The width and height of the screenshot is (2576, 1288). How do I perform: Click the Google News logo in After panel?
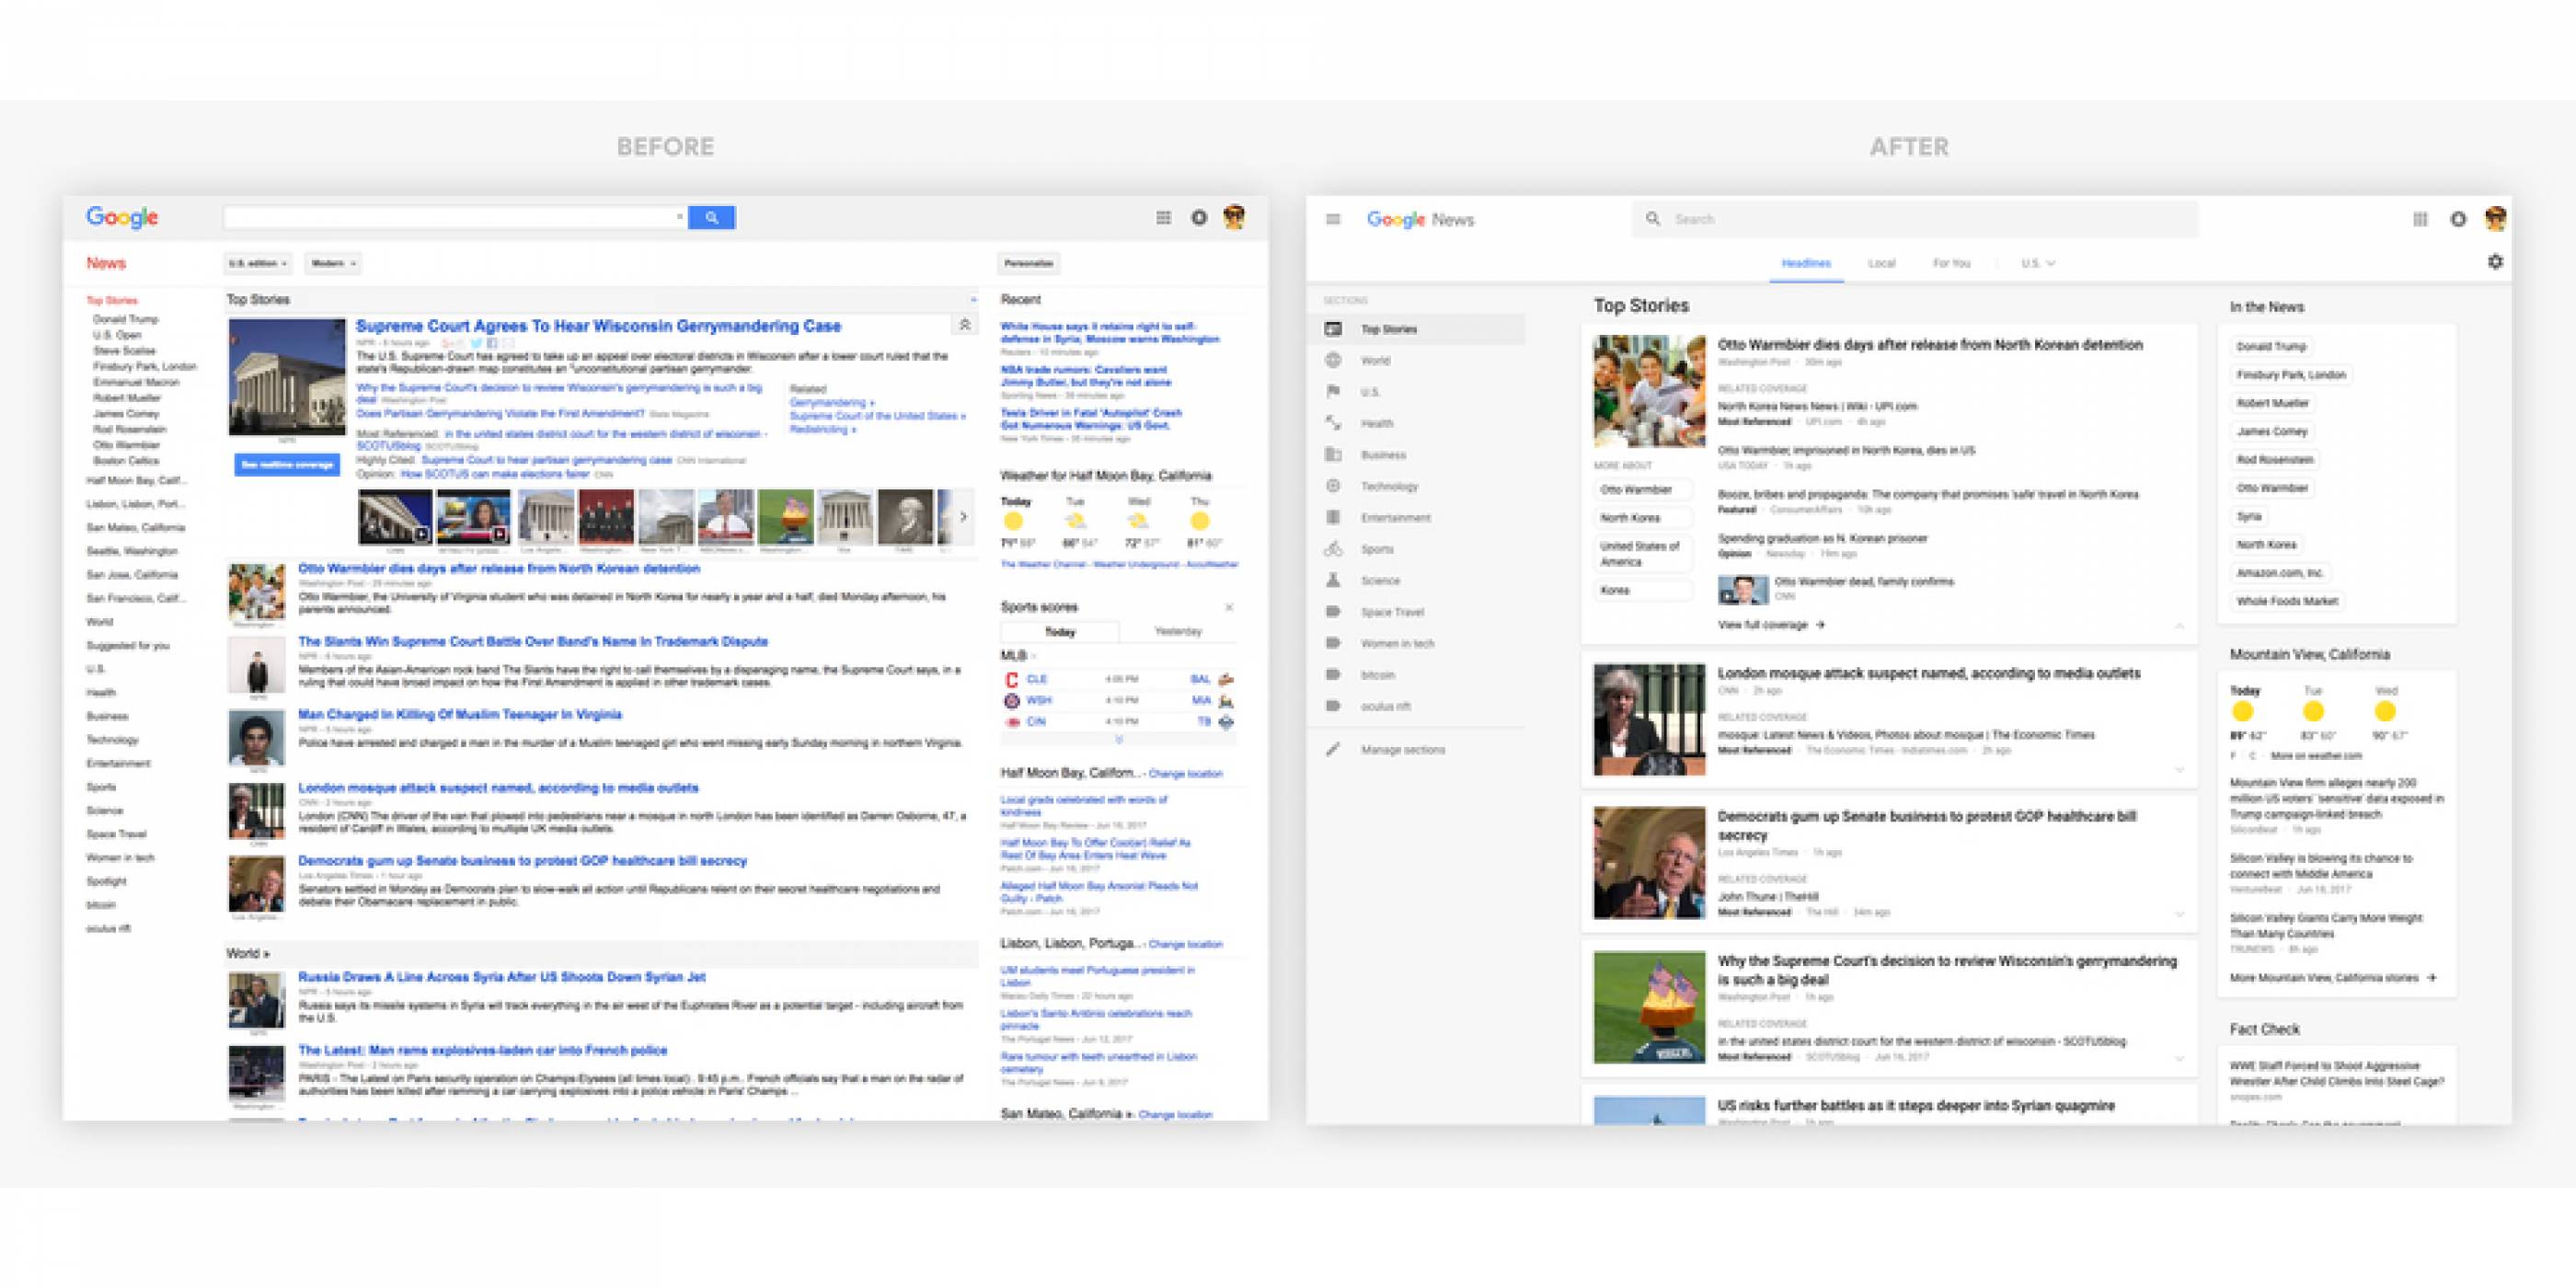[1420, 219]
